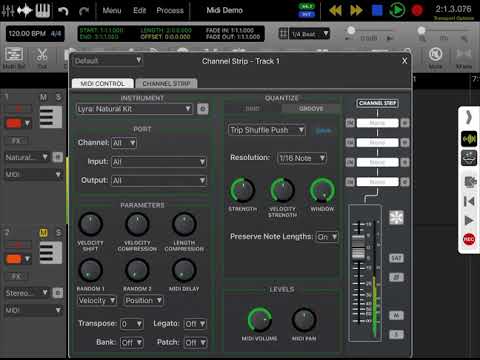Click play in the side panel
480x360 pixels.
(x=469, y=220)
